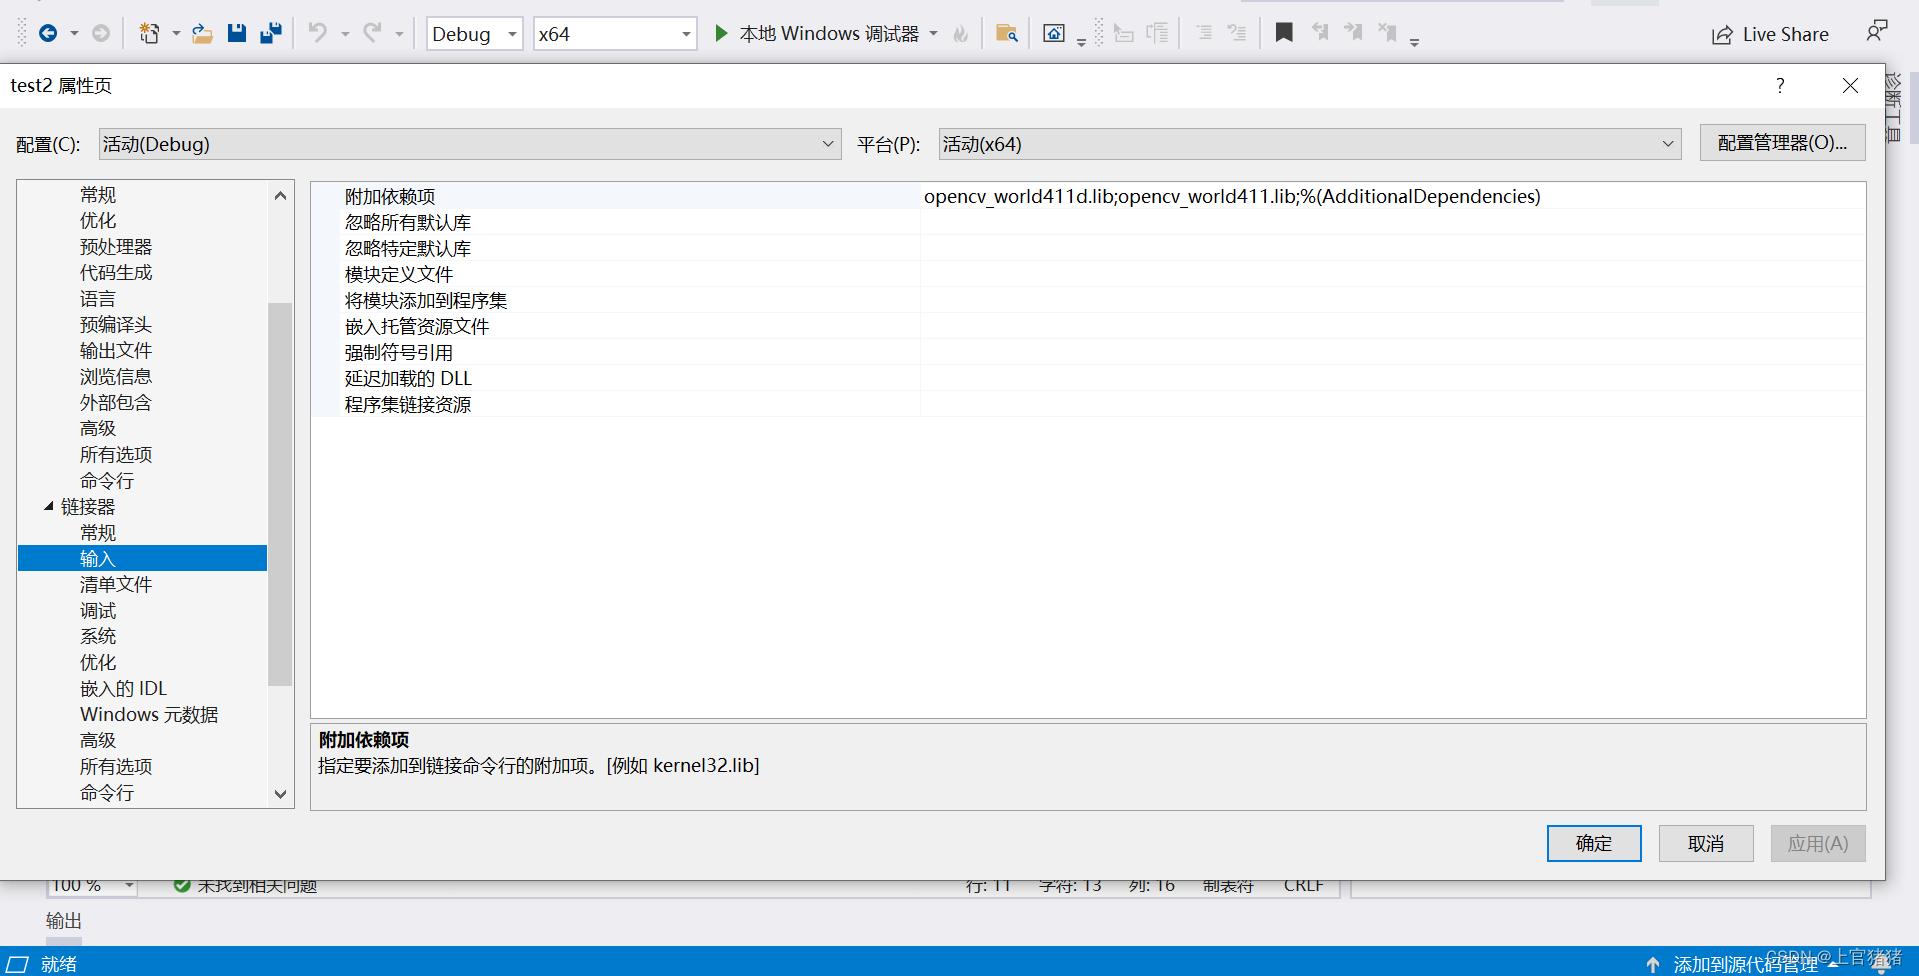
Task: Click the tree scrollbar up arrow
Action: pos(281,195)
